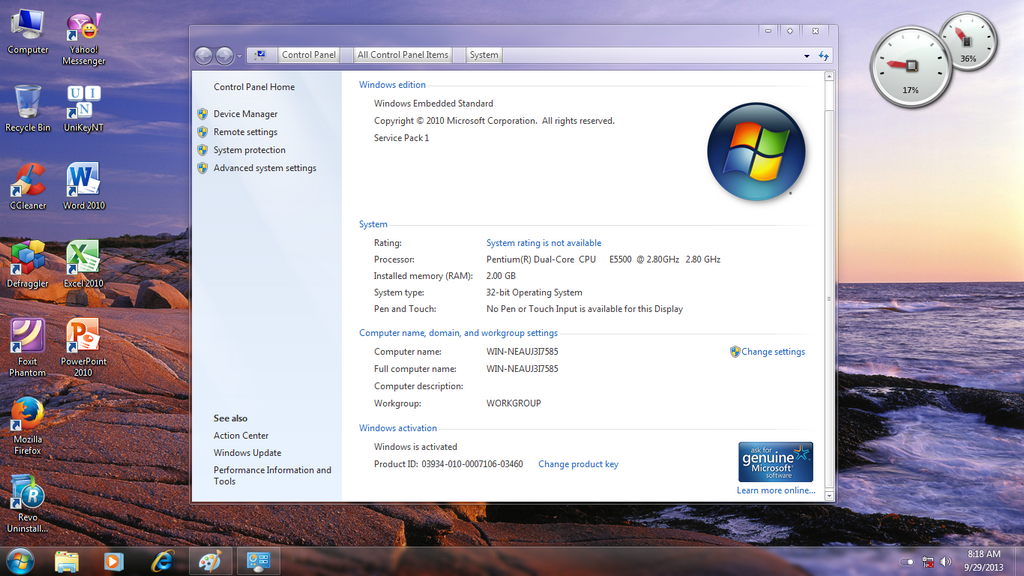Click the tray toggle switch icon
1024x576 pixels.
click(907, 562)
